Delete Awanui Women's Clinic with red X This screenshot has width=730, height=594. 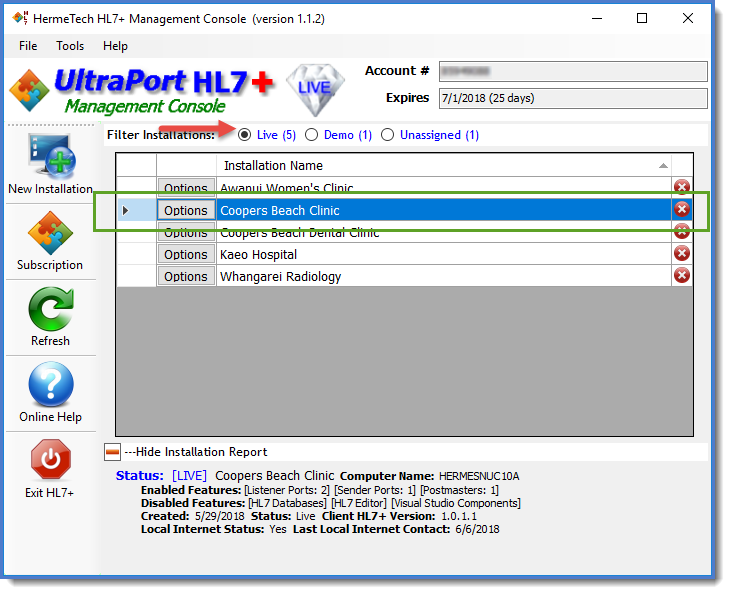click(x=682, y=186)
